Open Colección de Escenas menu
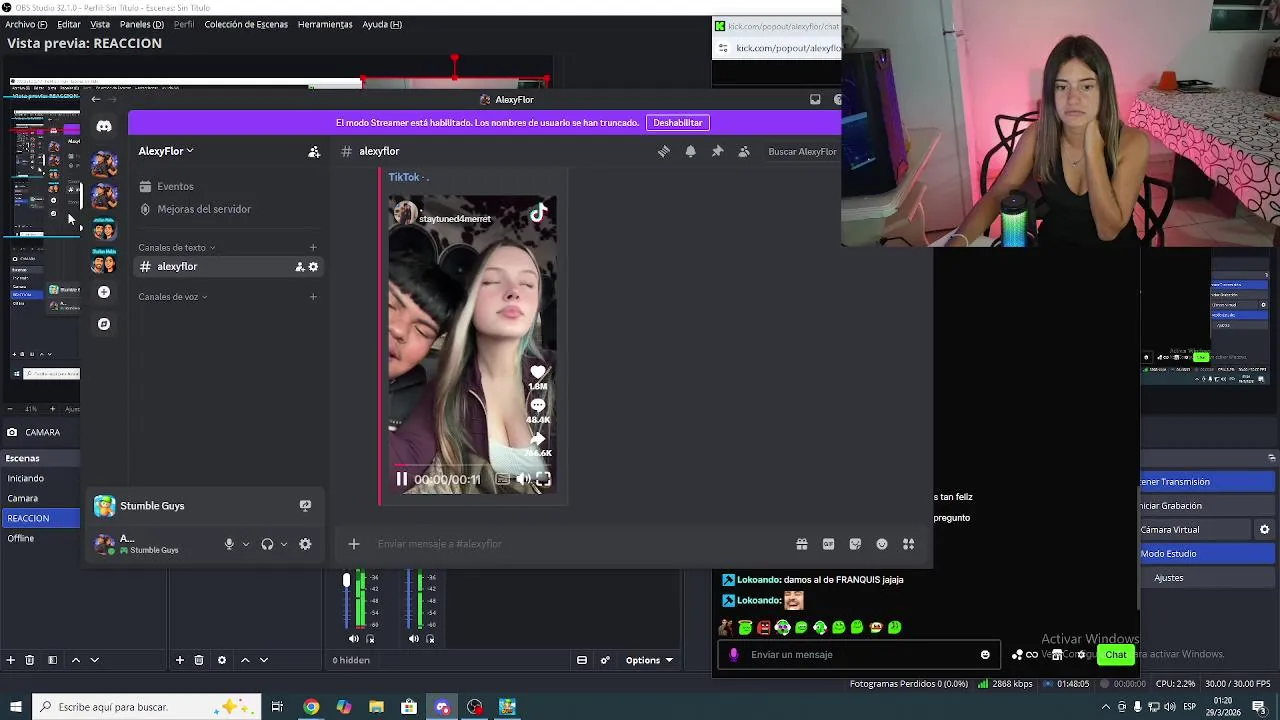The width and height of the screenshot is (1280, 720). (x=246, y=24)
